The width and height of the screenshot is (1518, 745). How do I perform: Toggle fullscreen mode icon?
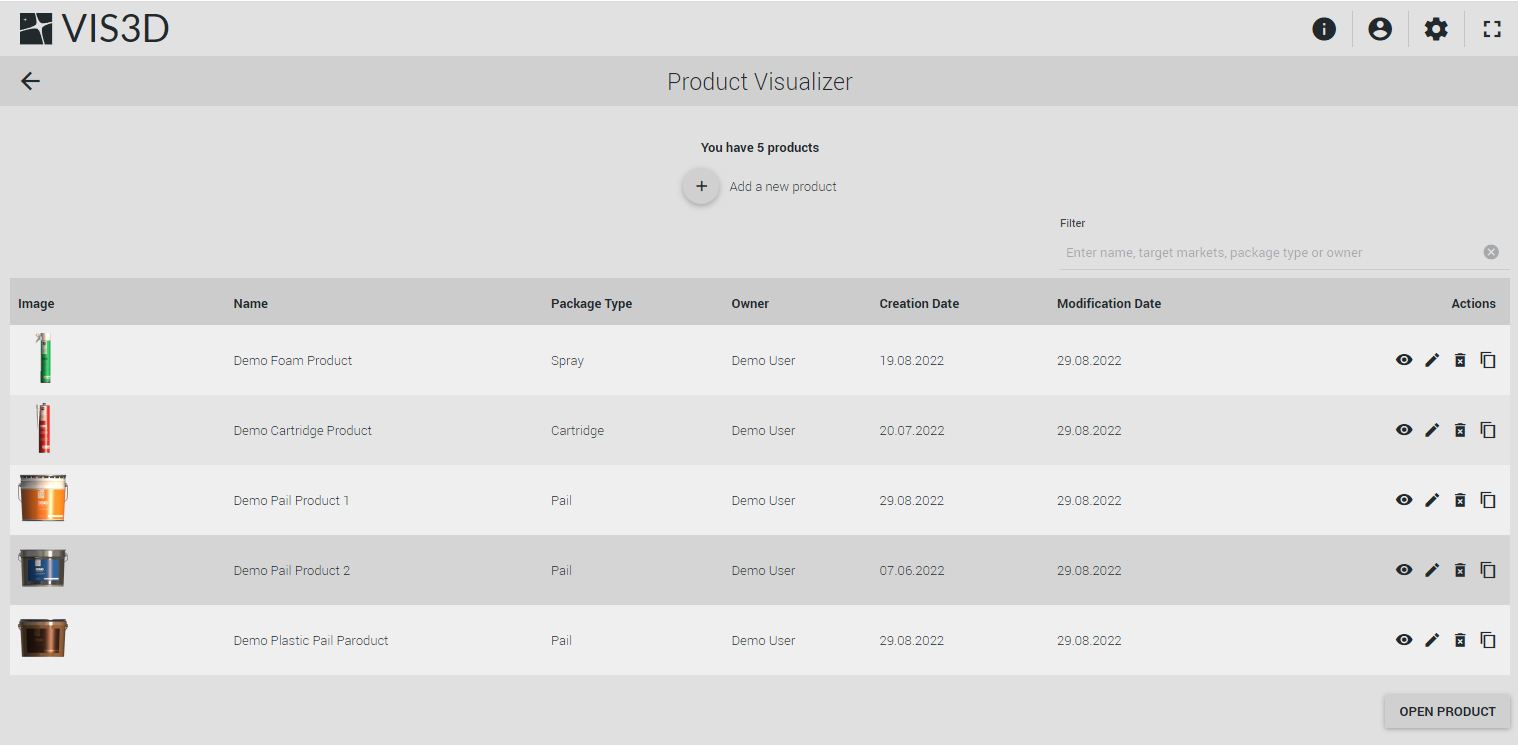pyautogui.click(x=1492, y=29)
